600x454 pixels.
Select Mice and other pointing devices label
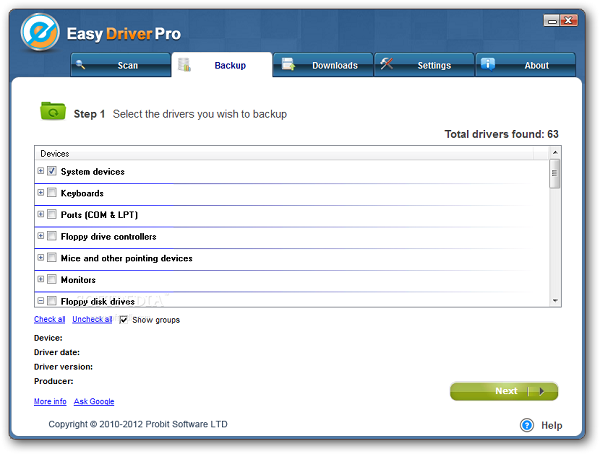[126, 258]
